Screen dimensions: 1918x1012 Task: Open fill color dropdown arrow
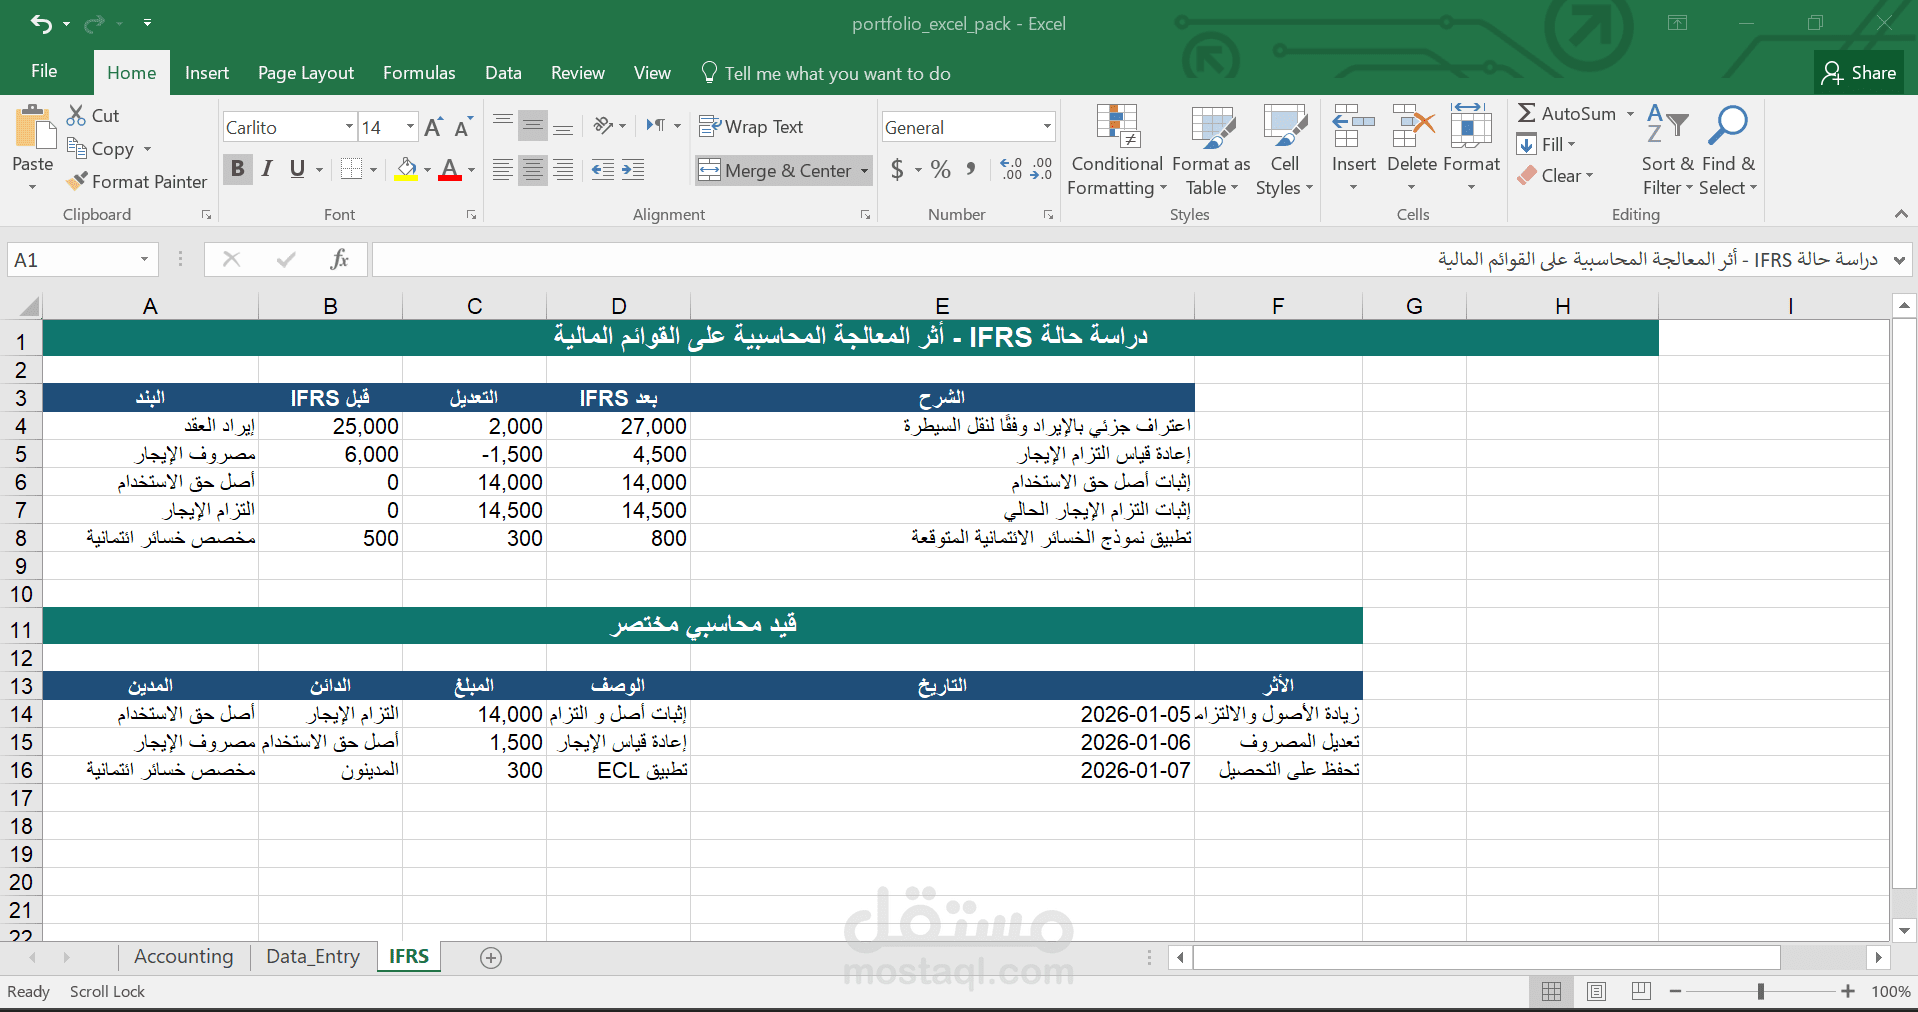[427, 170]
